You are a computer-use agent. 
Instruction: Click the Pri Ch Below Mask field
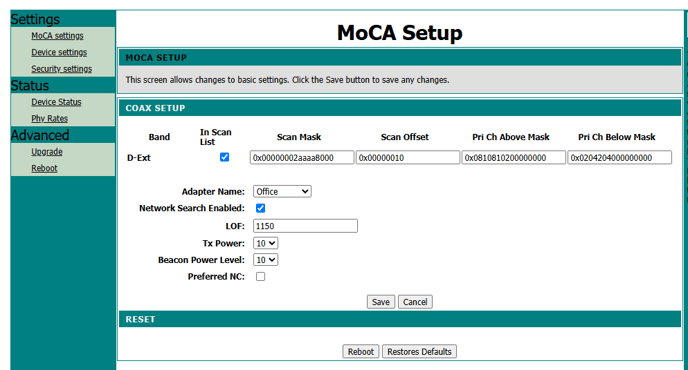620,158
